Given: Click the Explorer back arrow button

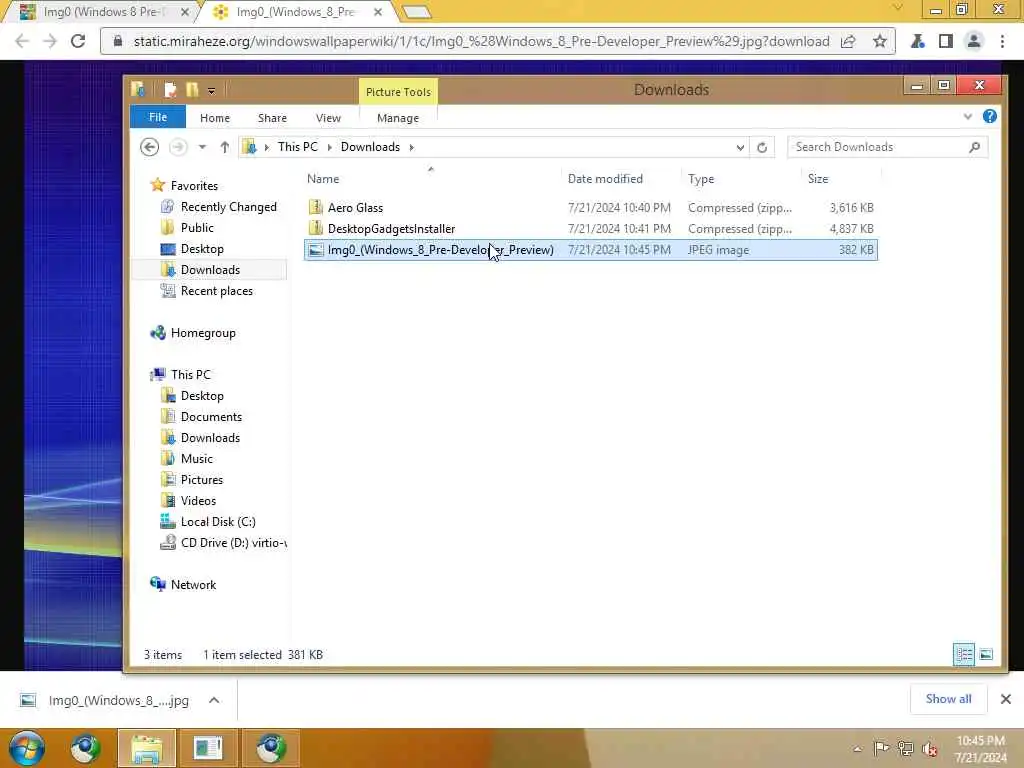Looking at the screenshot, I should click(x=150, y=147).
